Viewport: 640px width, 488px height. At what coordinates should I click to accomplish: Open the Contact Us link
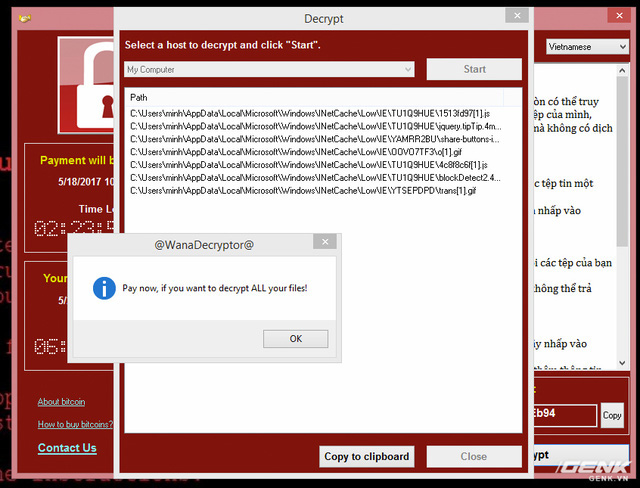[x=67, y=448]
